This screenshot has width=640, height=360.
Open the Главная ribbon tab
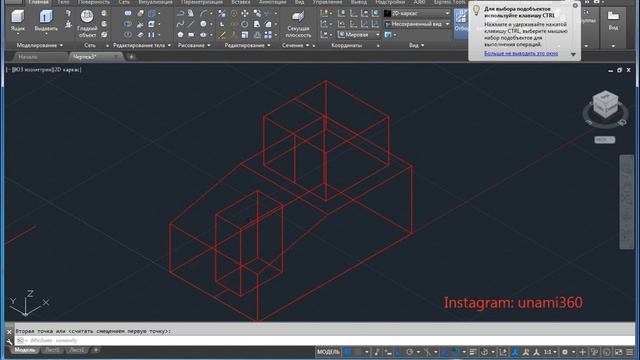39,2
